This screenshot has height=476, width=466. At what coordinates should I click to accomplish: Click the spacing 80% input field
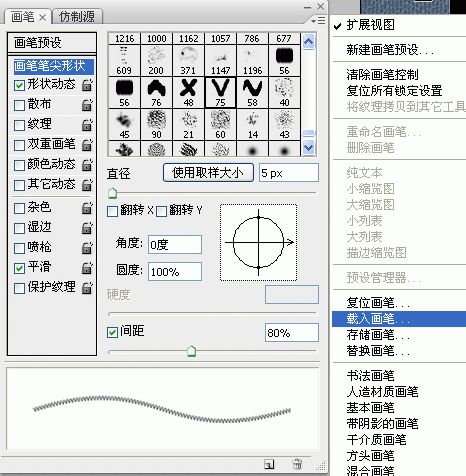click(x=292, y=332)
